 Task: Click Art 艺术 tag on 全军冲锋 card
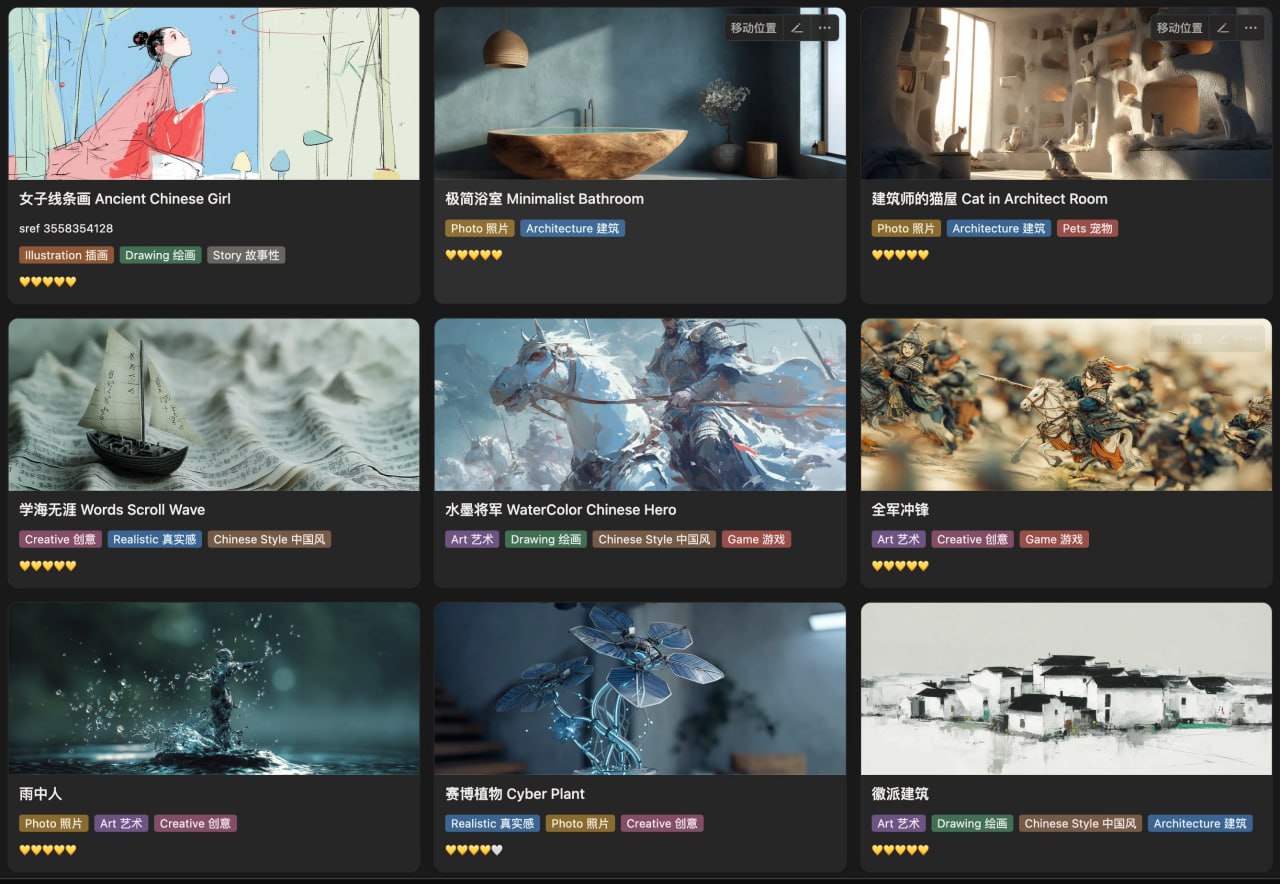[x=898, y=540]
